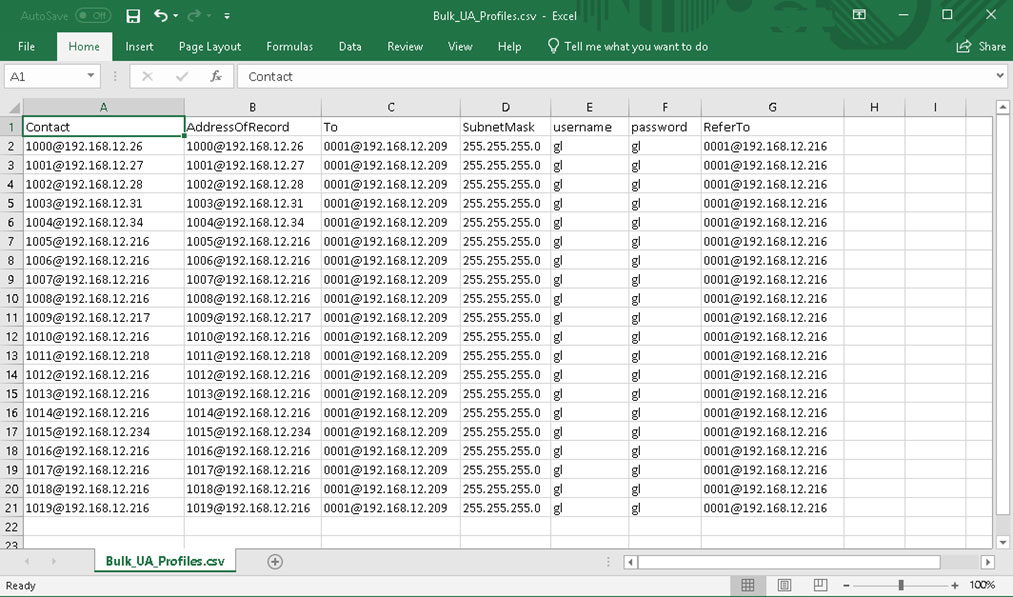Click the Cancel X icon in formula bar
Screen dimensions: 1013x597
[147, 77]
